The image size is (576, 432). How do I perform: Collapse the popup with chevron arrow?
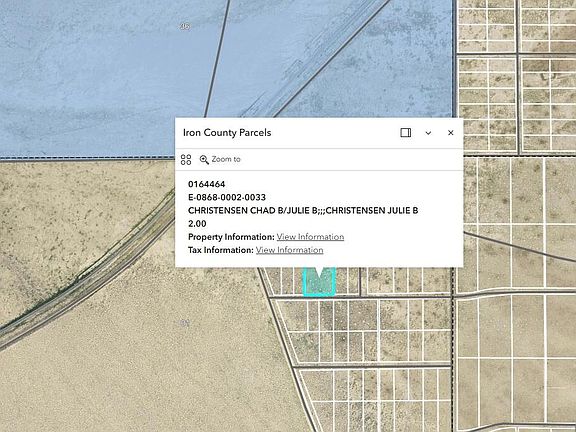[428, 133]
